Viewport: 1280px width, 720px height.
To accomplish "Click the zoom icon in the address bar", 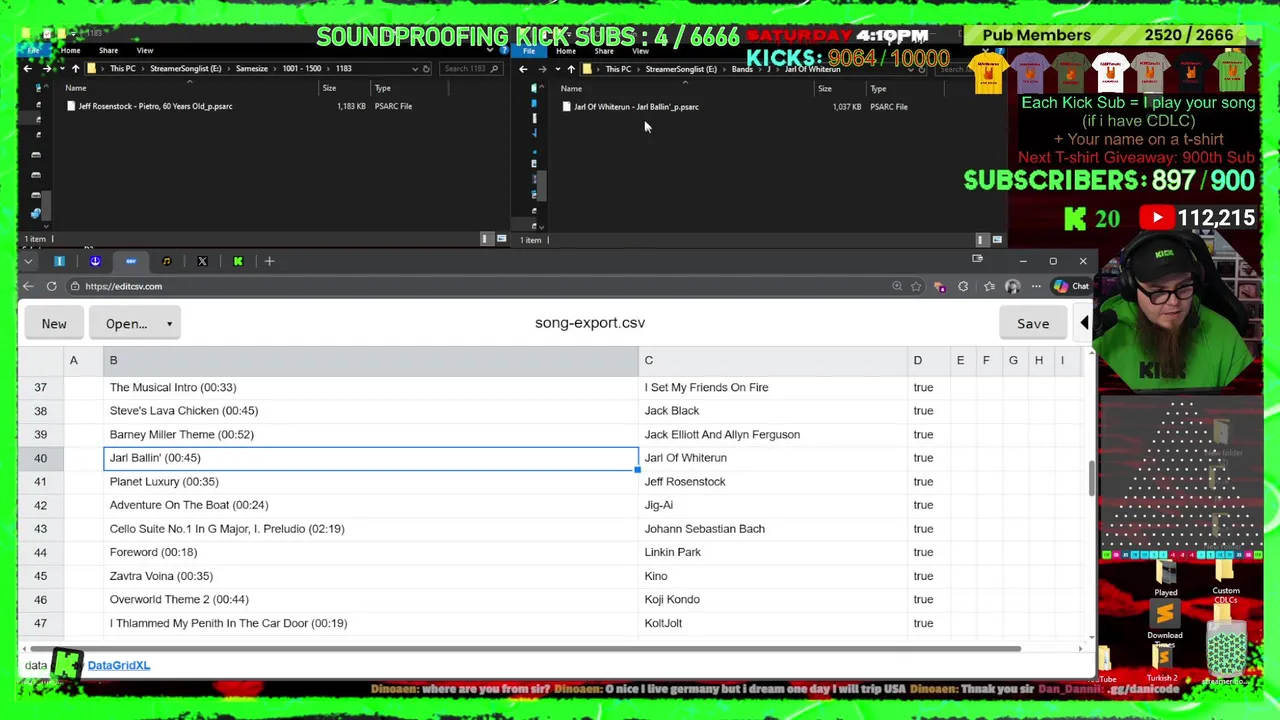I will click(897, 286).
